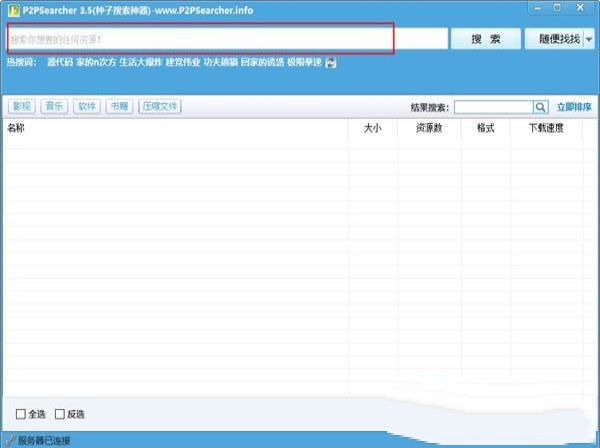Click hot keyword 源代码
Screen dimensions: 600x448
60,62
